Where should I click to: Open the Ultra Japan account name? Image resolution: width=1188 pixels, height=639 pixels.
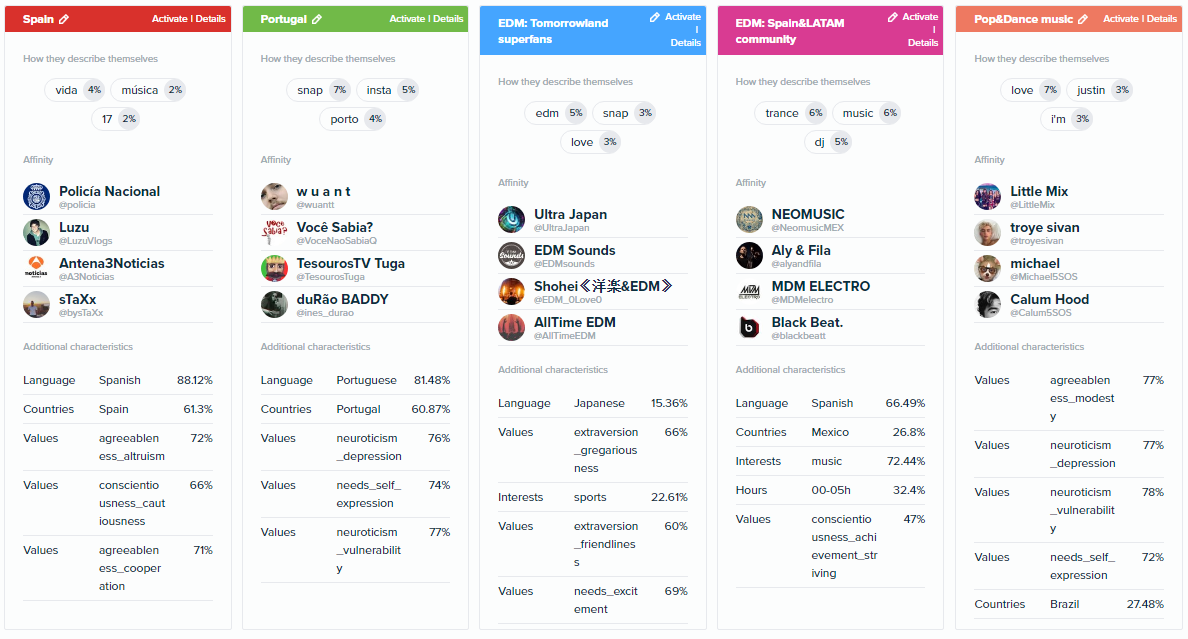pos(571,215)
